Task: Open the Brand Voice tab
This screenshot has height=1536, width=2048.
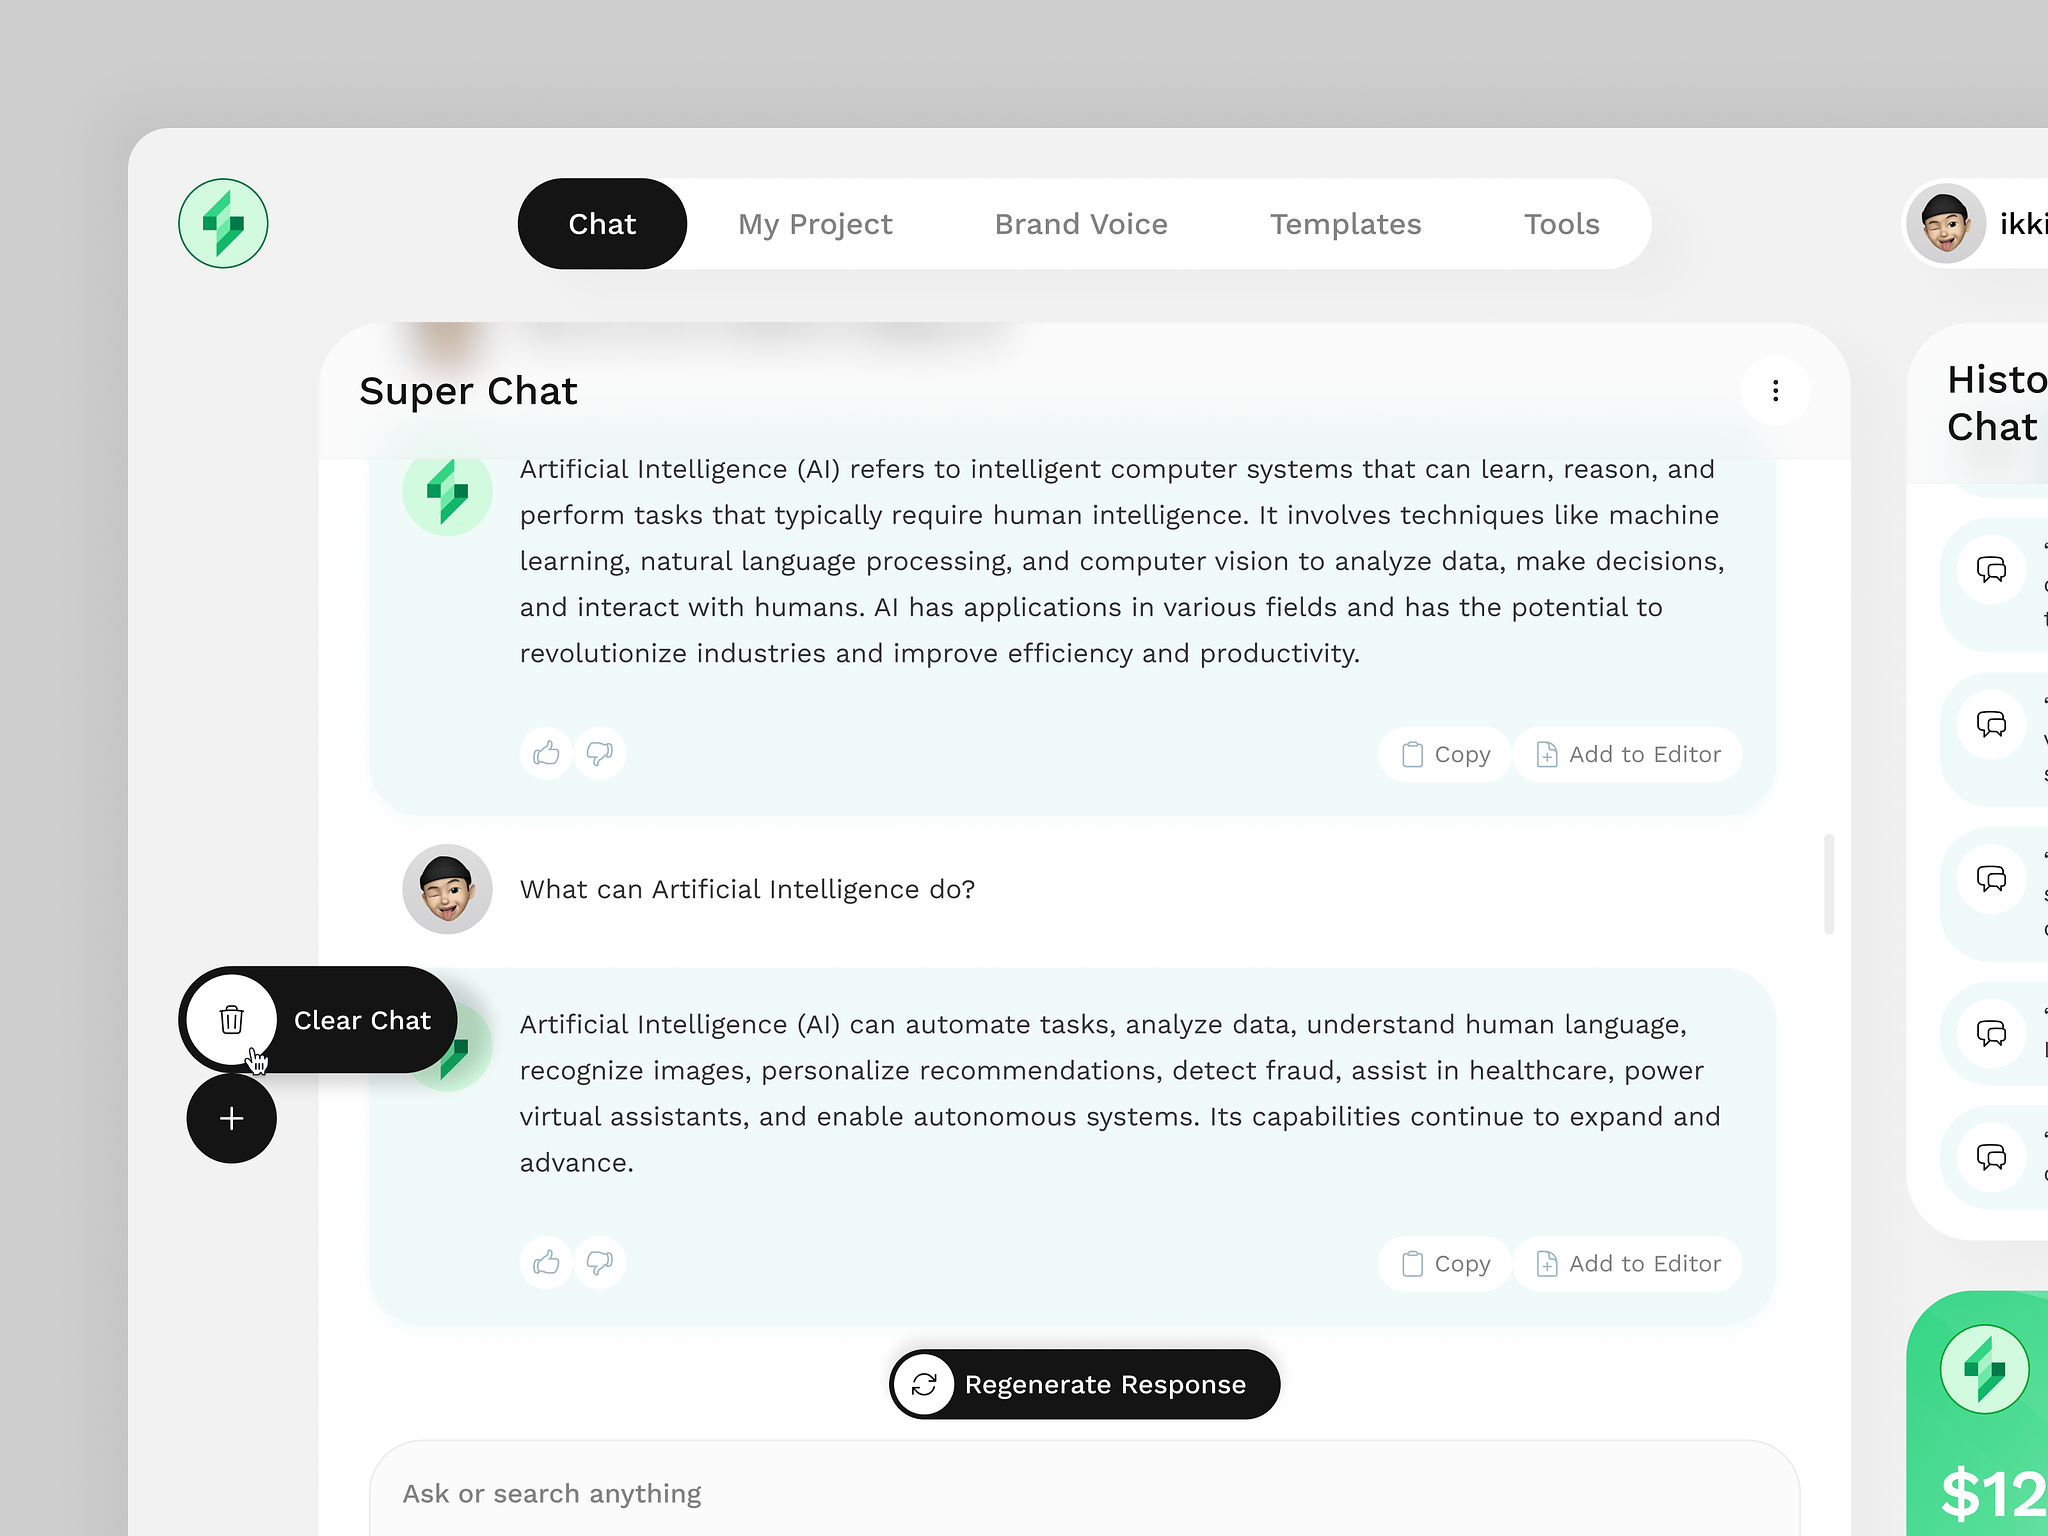Action: [1081, 224]
